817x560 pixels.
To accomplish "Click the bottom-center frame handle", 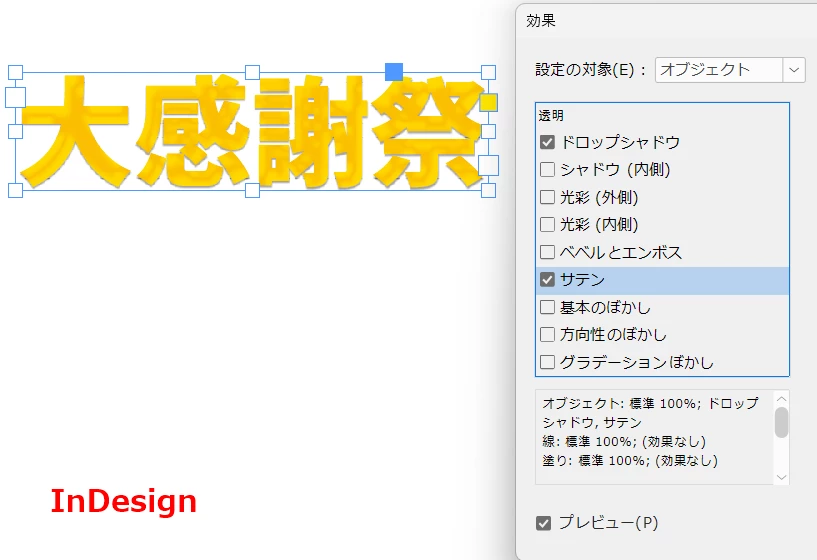I will coord(252,190).
